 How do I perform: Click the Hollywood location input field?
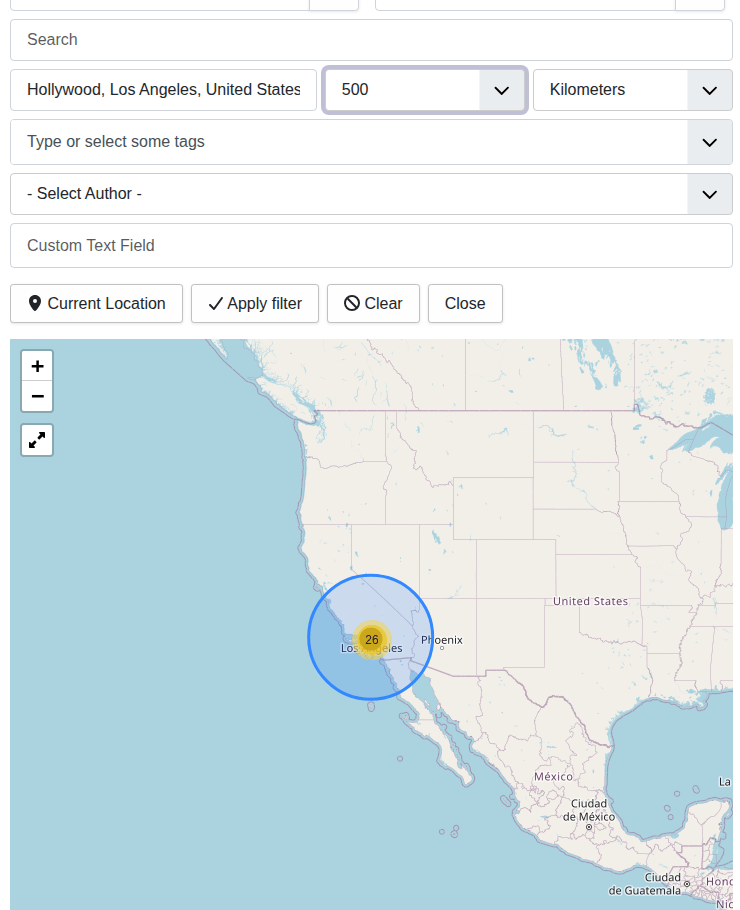click(x=164, y=90)
